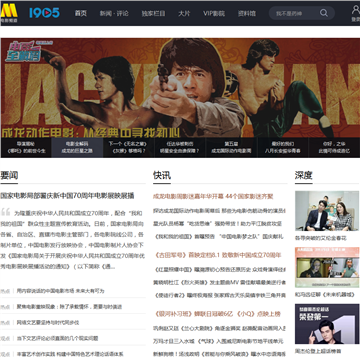Open the 荣登第一 thumbnail in 深度
The height and width of the screenshot is (360, 360).
(x=327, y=324)
